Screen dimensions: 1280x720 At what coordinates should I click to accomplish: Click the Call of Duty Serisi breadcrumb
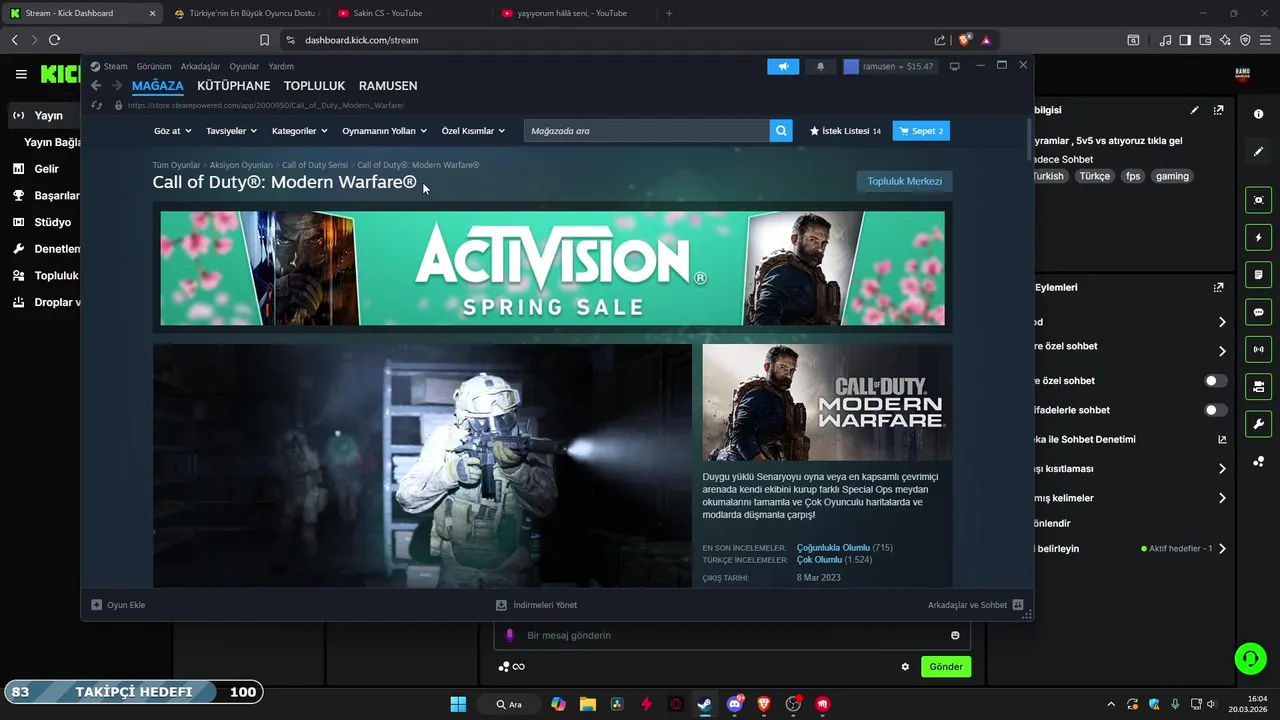(x=315, y=165)
